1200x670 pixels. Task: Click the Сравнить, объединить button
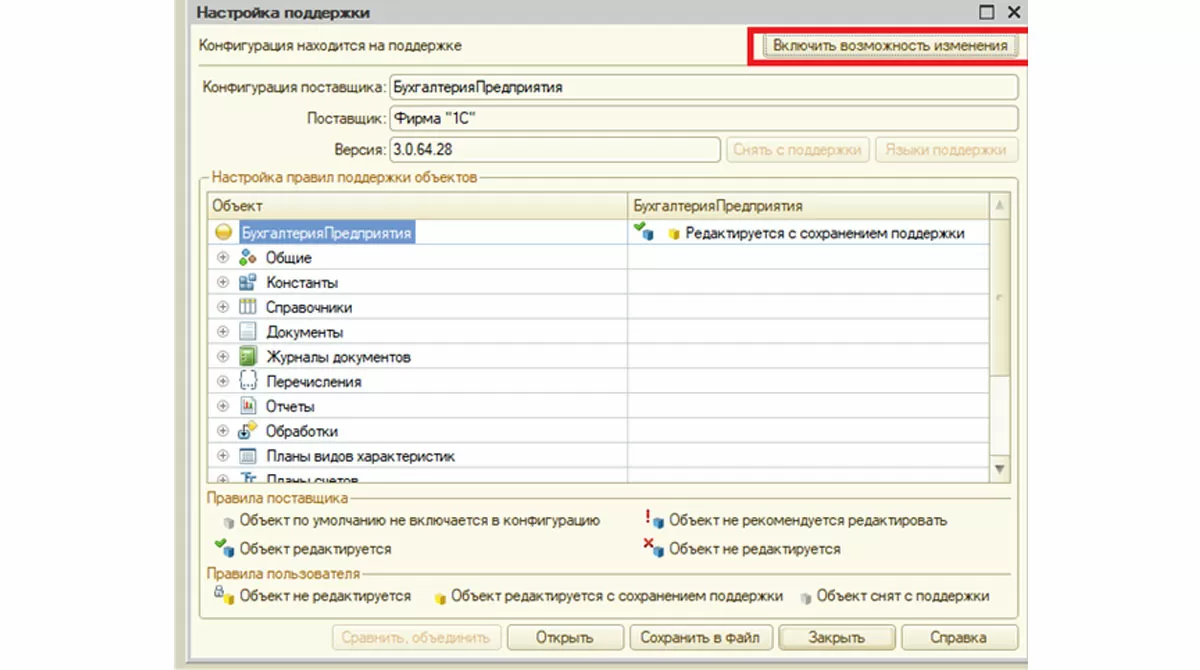415,637
